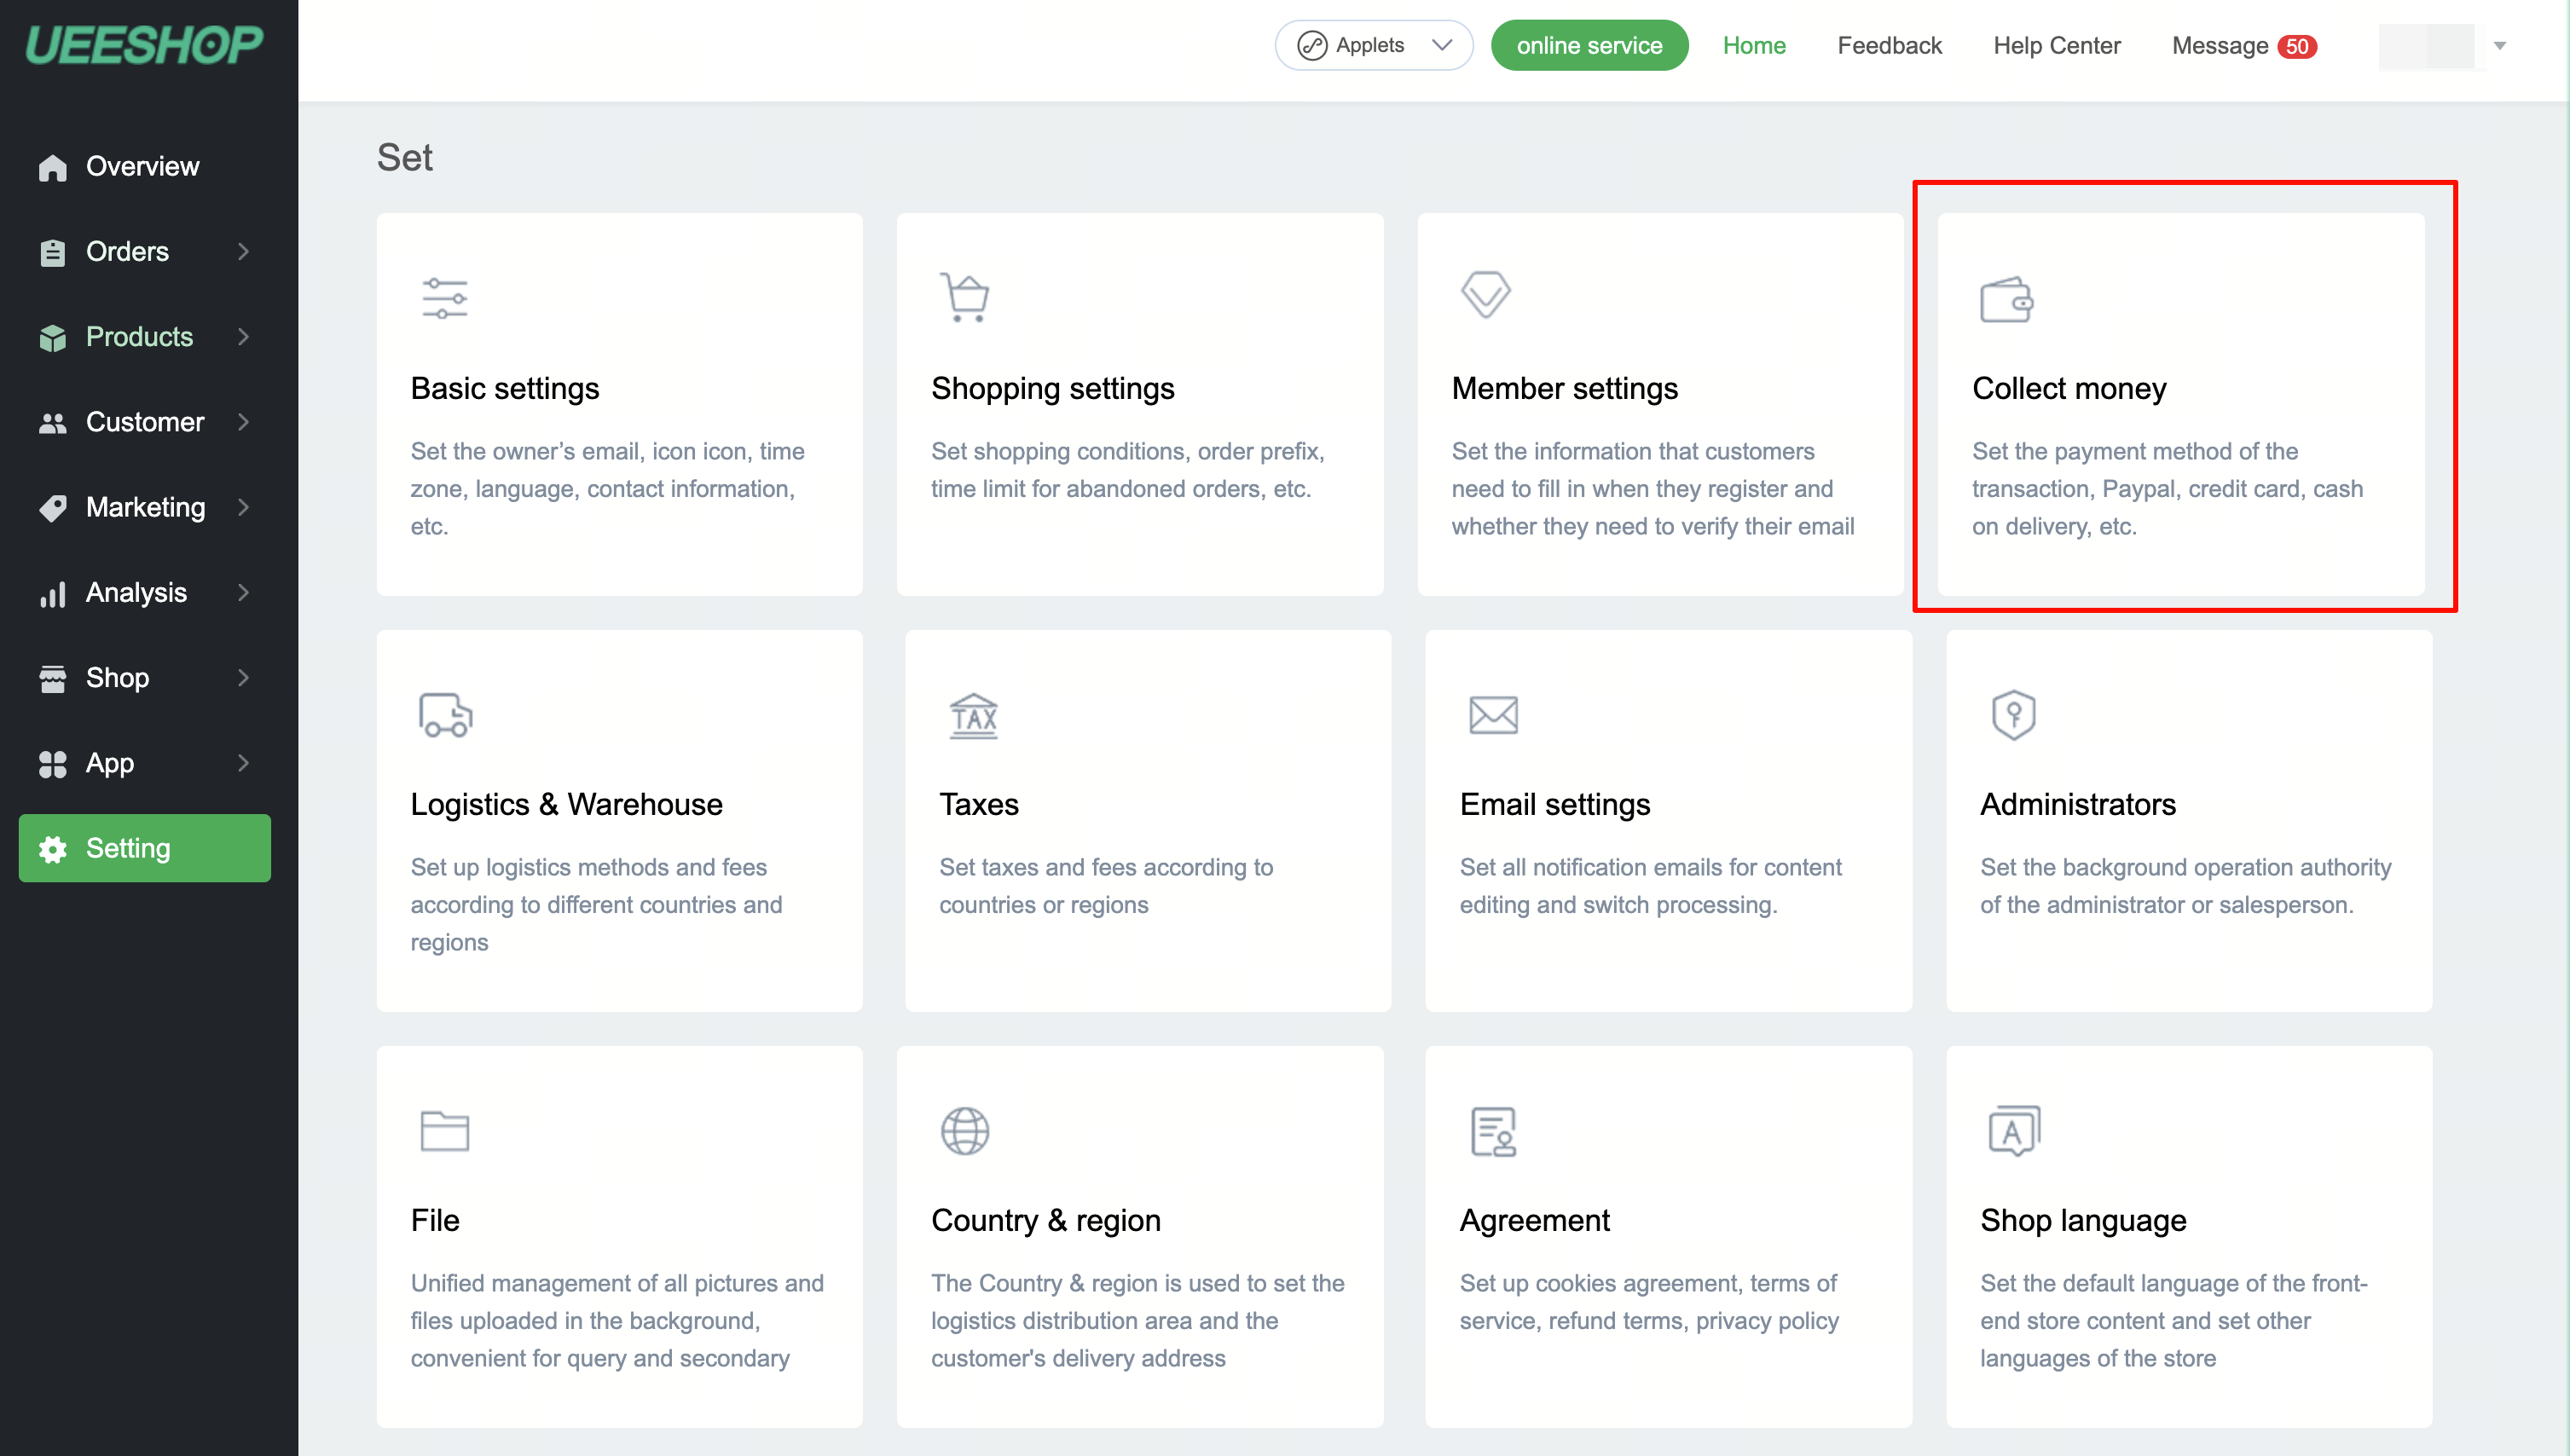Expand the Orders sidebar submenu
Viewport: 2570px width, 1456px height.
pyautogui.click(x=243, y=252)
